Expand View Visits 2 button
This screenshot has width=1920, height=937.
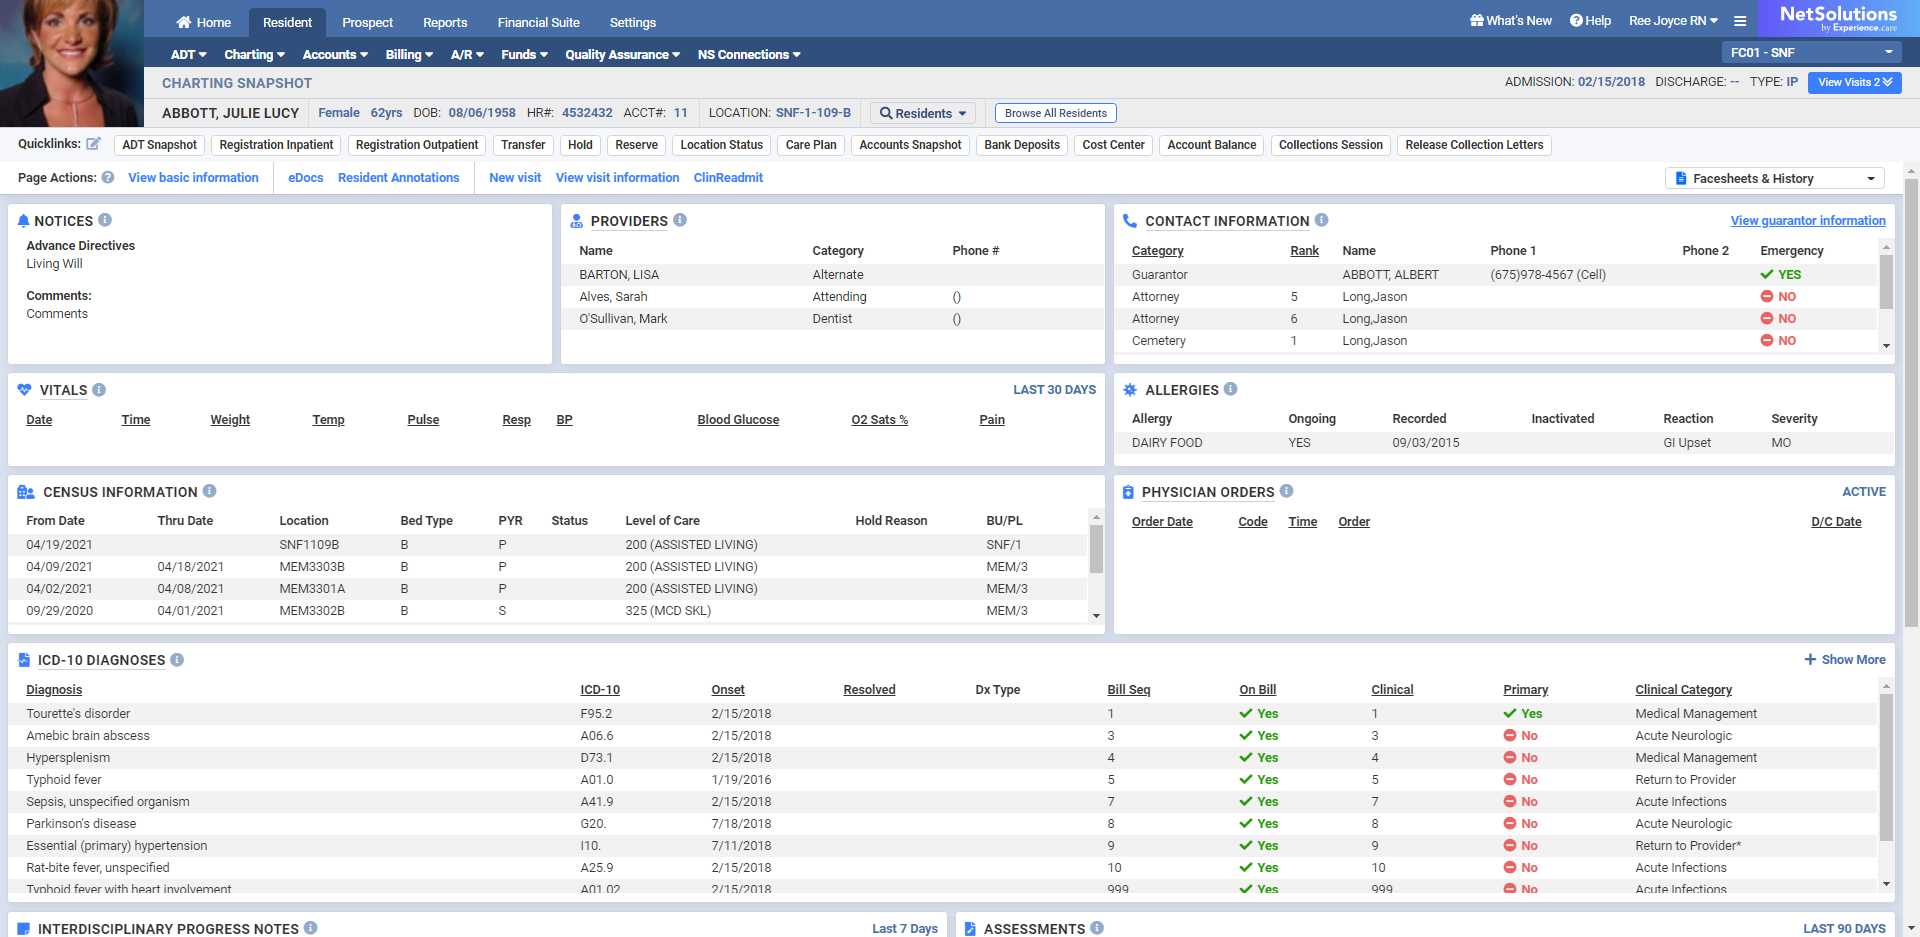click(1854, 82)
